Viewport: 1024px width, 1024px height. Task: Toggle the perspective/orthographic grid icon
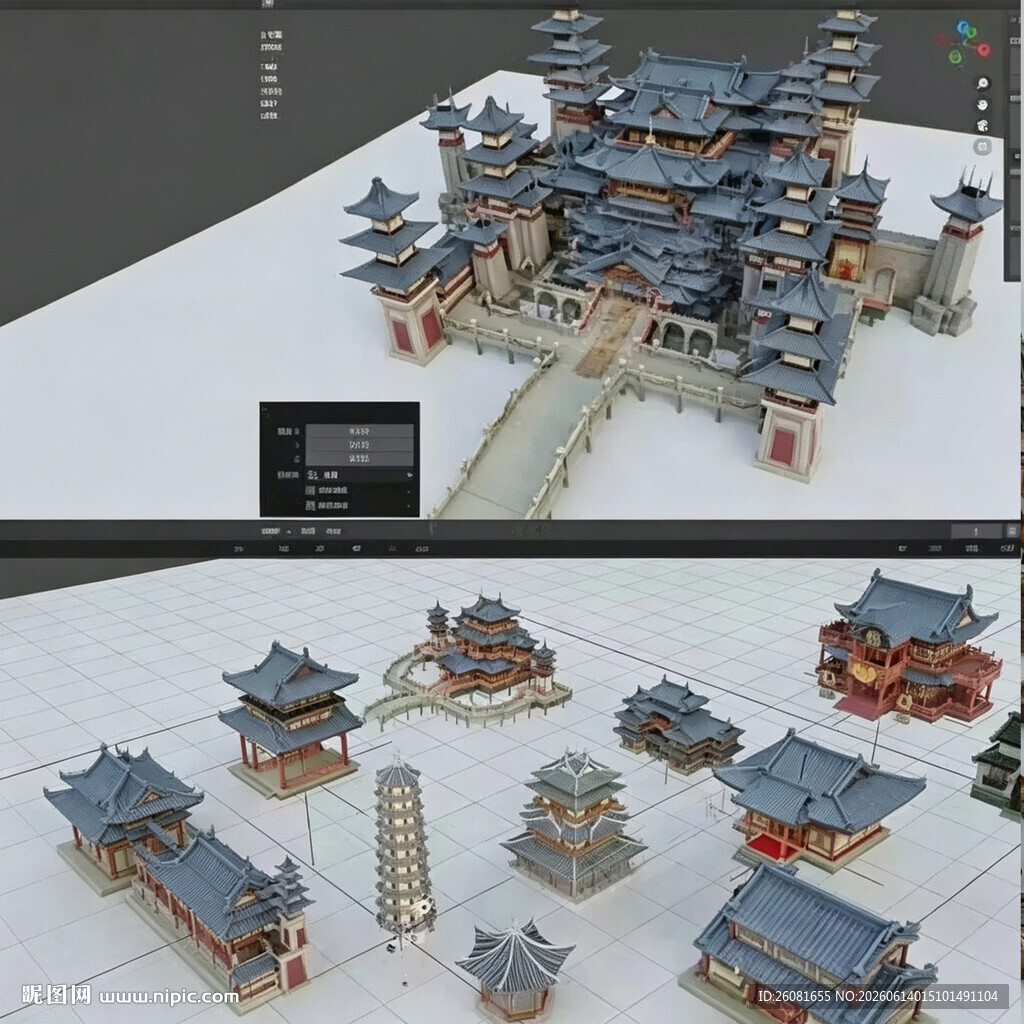982,146
